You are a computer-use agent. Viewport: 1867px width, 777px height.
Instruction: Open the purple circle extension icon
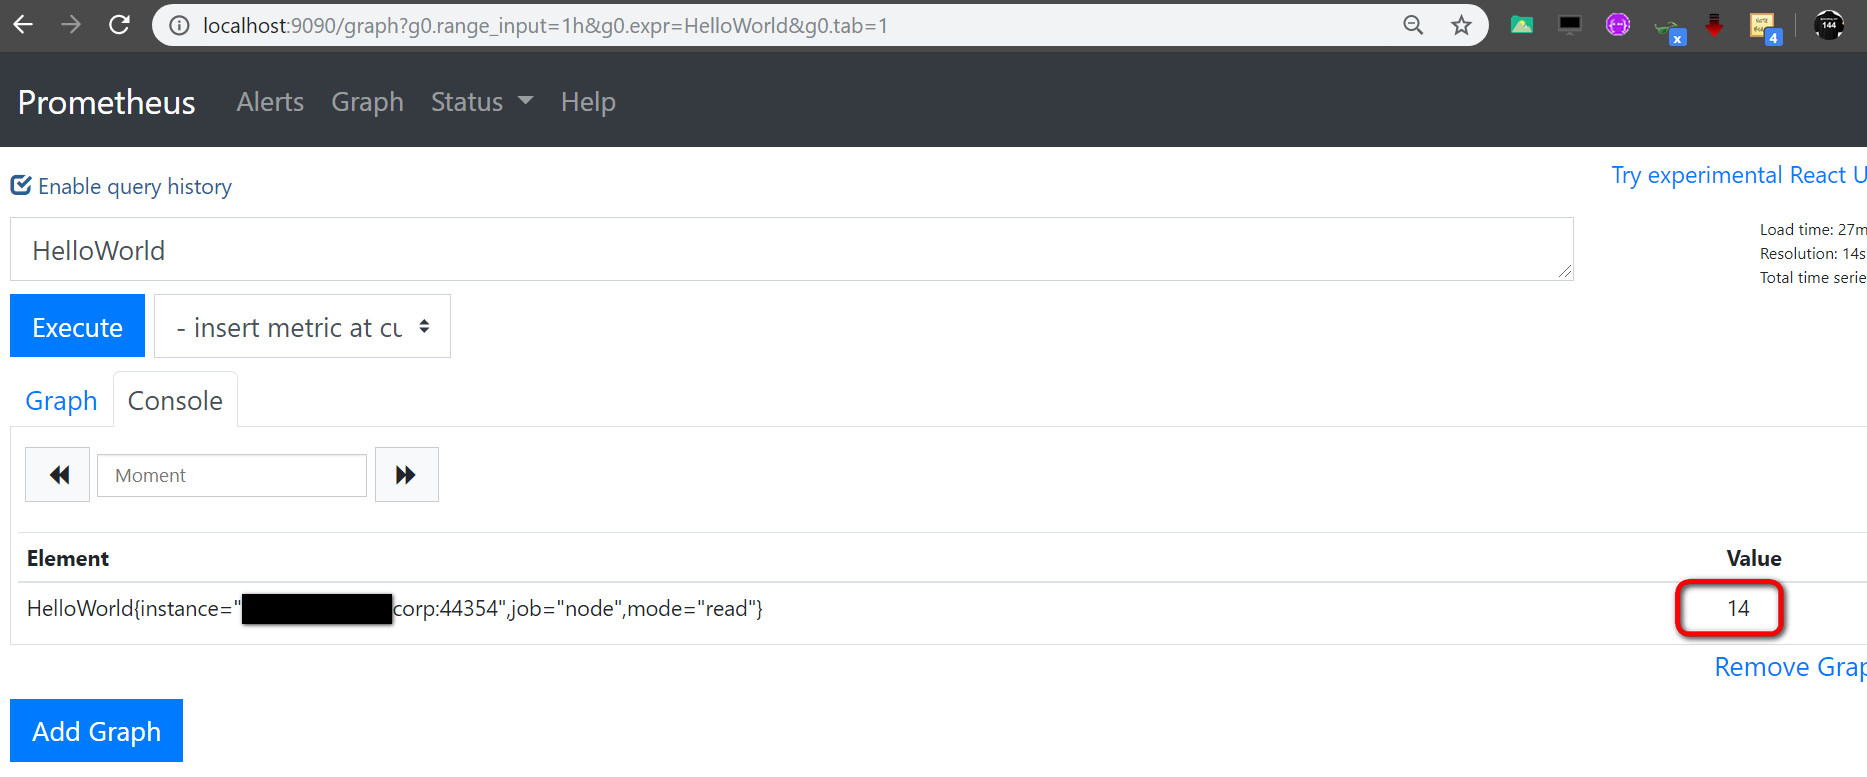(1618, 25)
